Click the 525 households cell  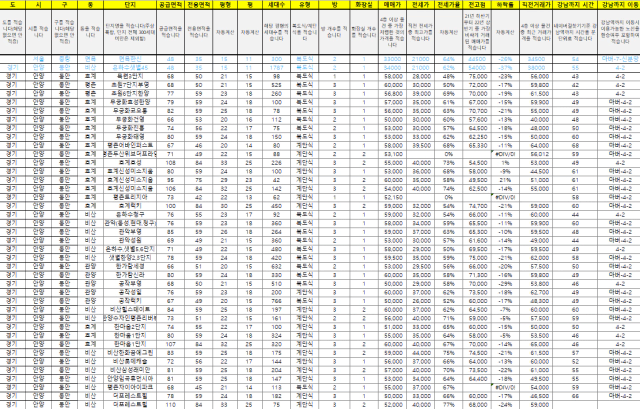(276, 85)
